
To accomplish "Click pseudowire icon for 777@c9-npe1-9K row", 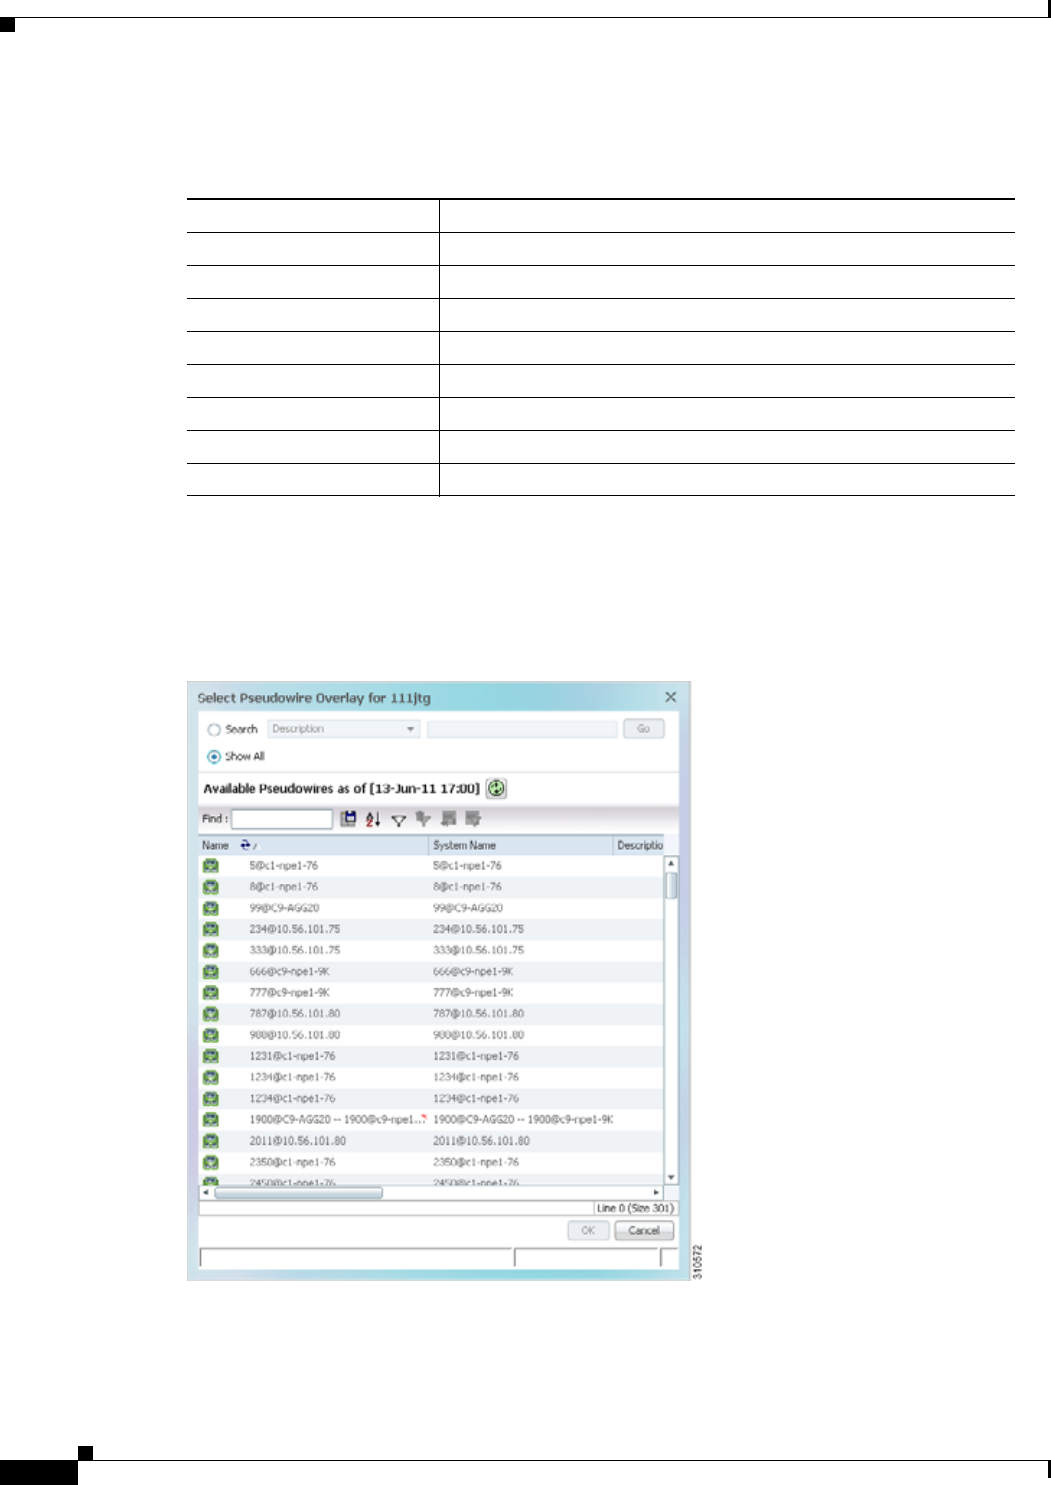I will pos(211,992).
